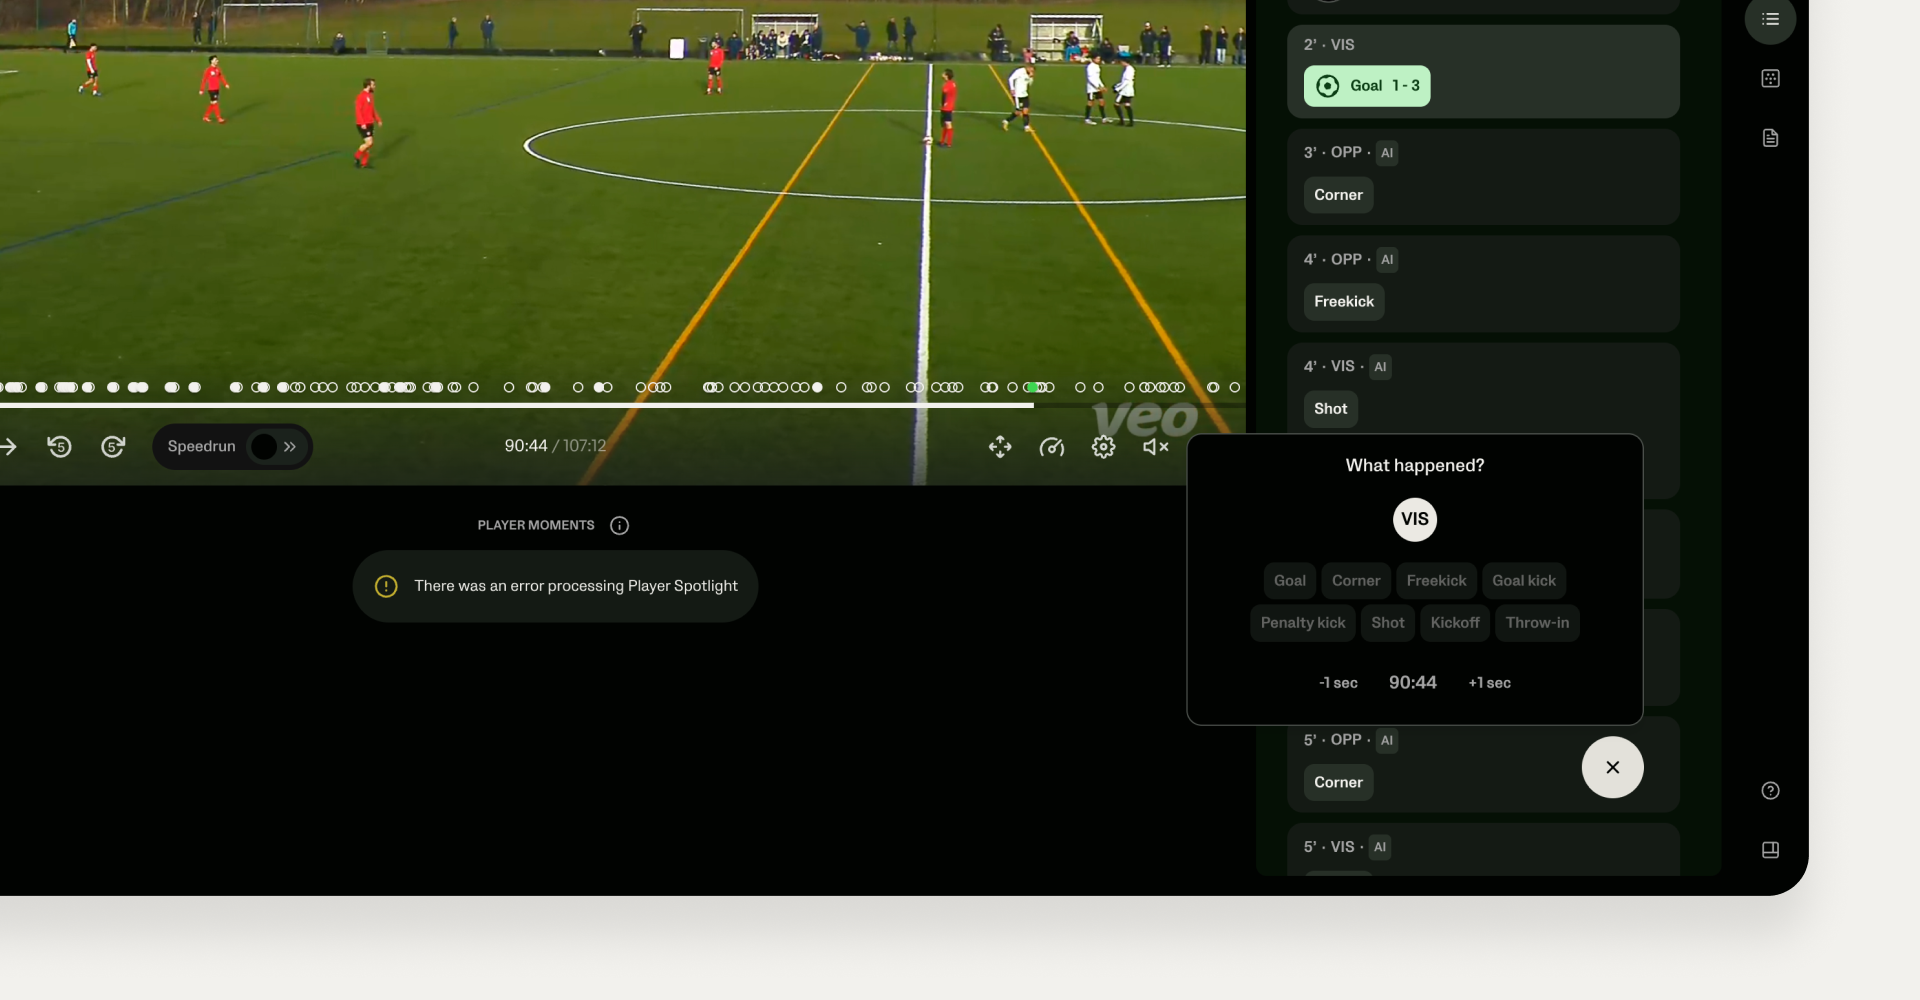The image size is (1920, 1000).
Task: Choose Goal kick event type
Action: 1524,581
